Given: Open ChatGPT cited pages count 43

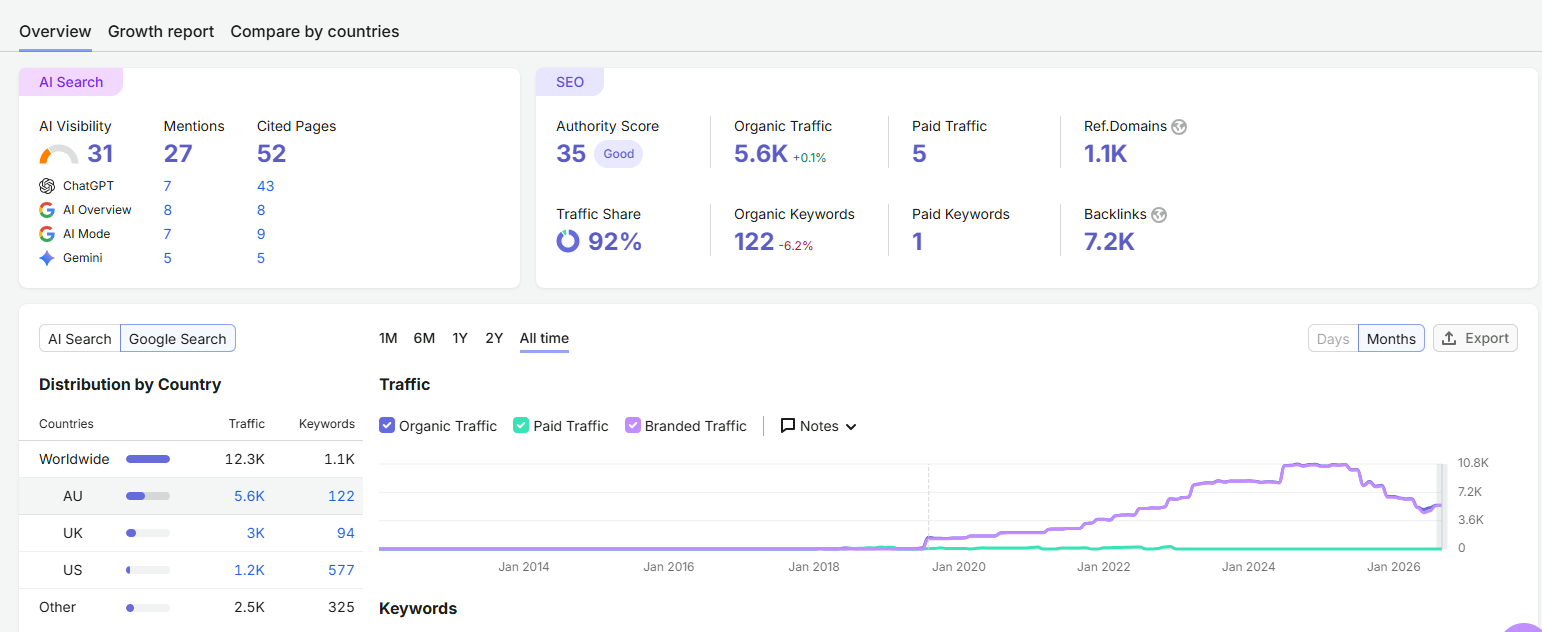Looking at the screenshot, I should click(265, 186).
